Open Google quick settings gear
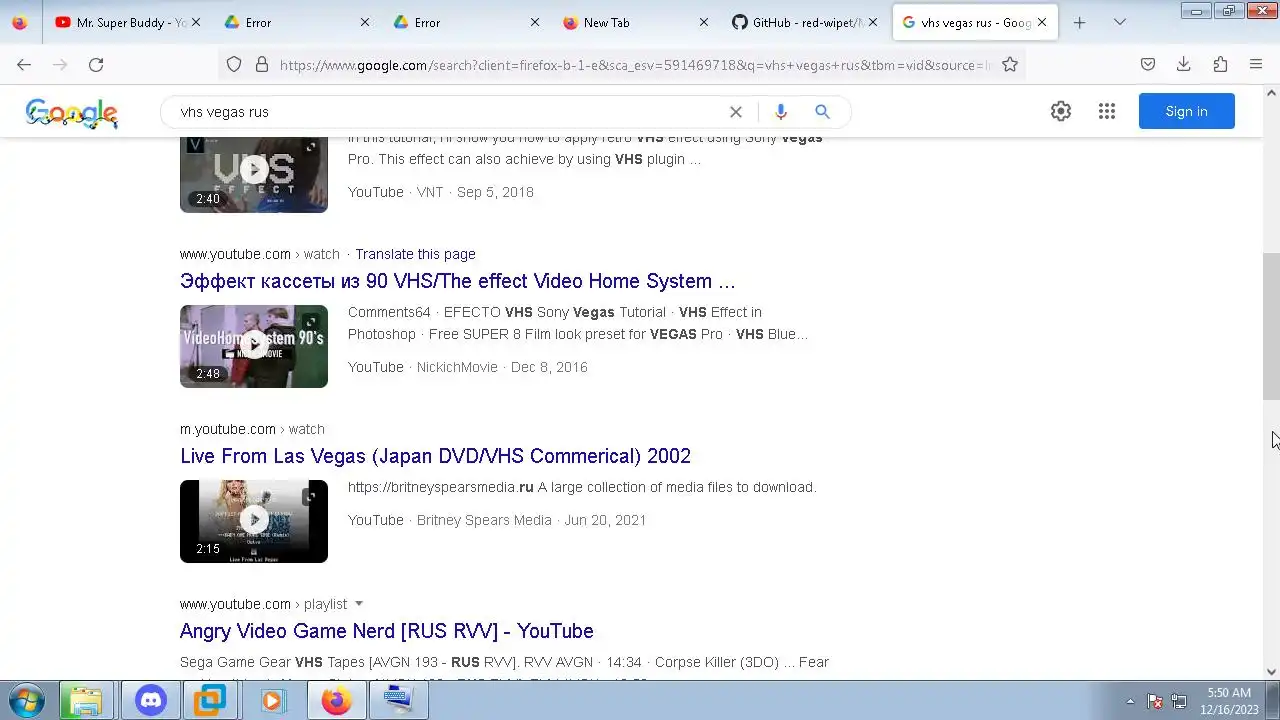 click(x=1061, y=111)
